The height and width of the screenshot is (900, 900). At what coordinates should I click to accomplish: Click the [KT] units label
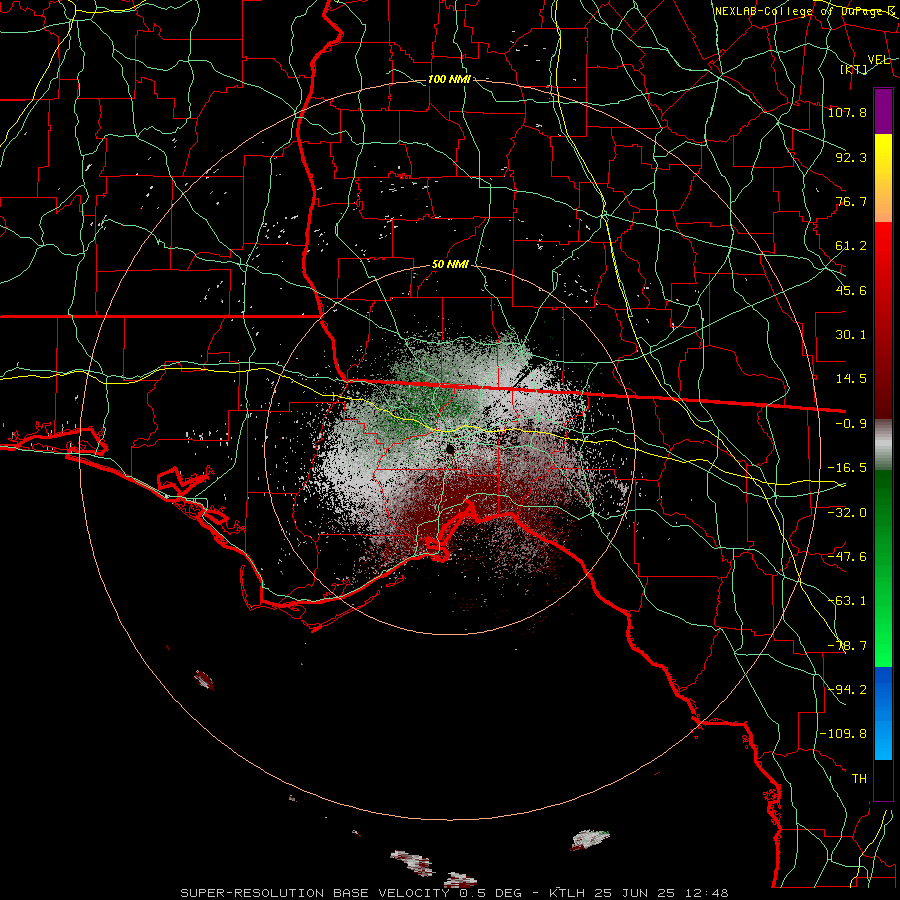click(854, 69)
